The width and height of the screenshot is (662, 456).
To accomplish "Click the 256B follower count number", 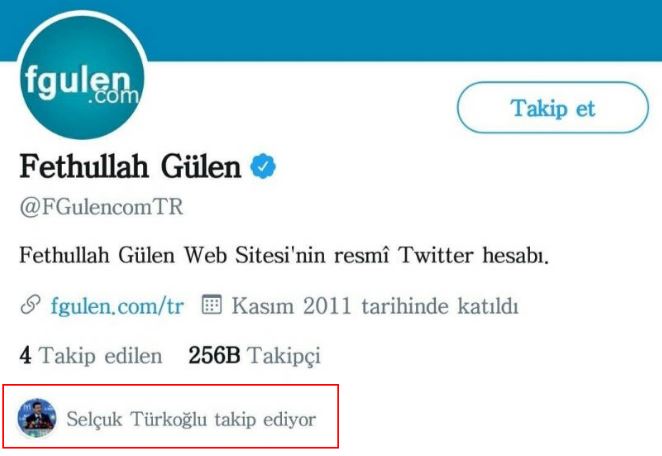I will [x=214, y=356].
